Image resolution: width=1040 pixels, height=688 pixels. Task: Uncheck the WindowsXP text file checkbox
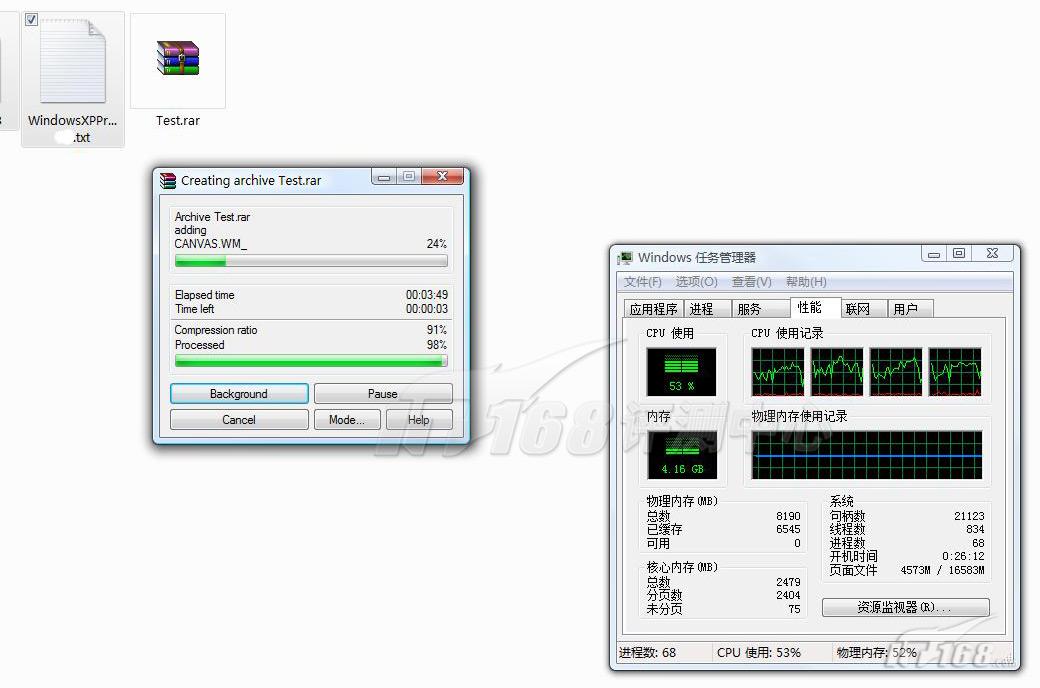click(x=32, y=20)
